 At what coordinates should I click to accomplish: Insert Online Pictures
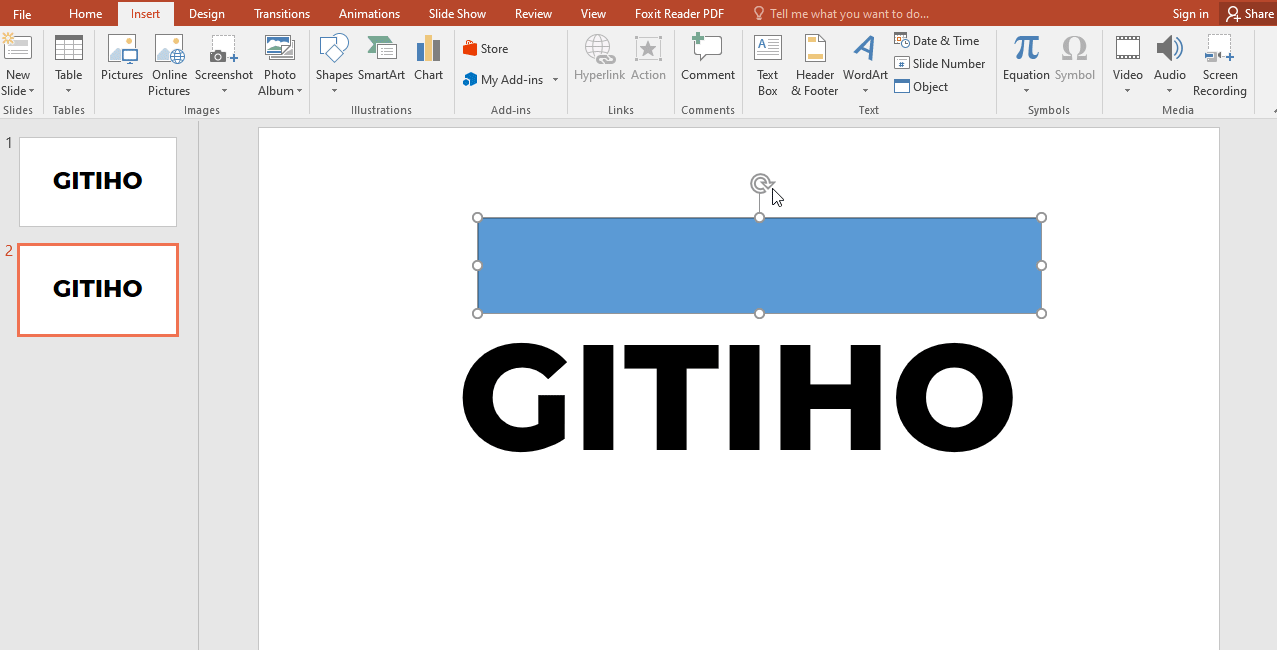[x=169, y=62]
